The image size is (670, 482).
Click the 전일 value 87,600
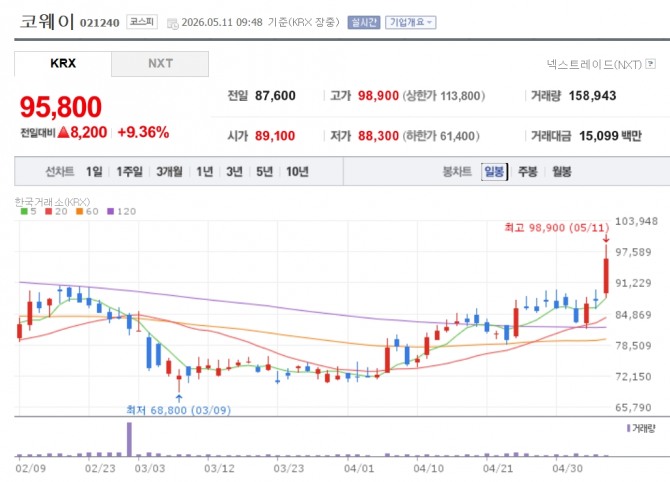click(x=275, y=96)
